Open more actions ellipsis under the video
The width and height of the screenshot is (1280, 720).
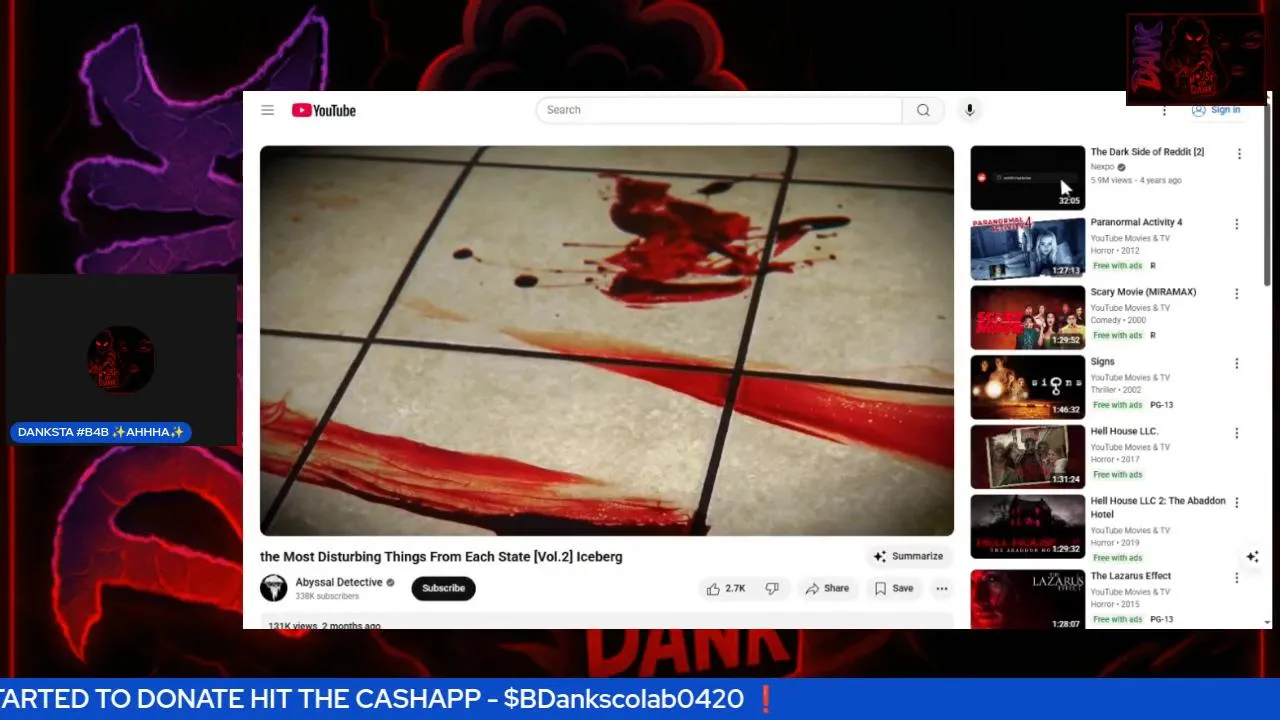[x=942, y=589]
